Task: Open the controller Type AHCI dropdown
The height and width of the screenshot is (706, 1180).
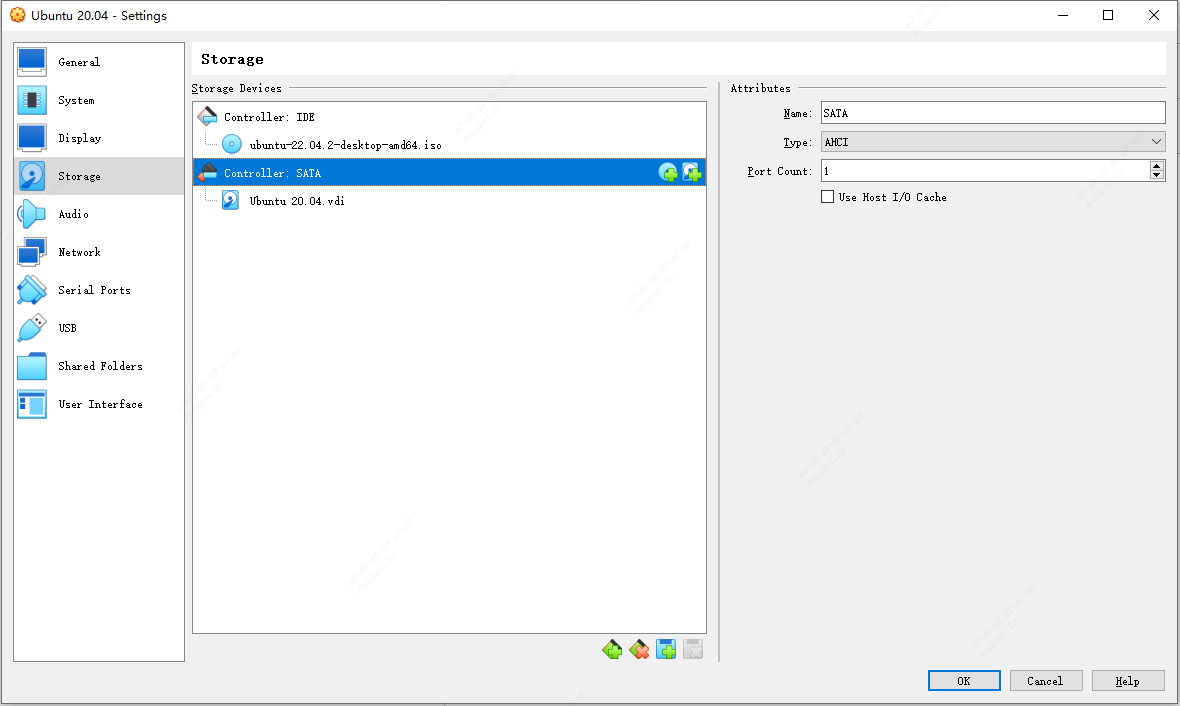Action: [993, 142]
